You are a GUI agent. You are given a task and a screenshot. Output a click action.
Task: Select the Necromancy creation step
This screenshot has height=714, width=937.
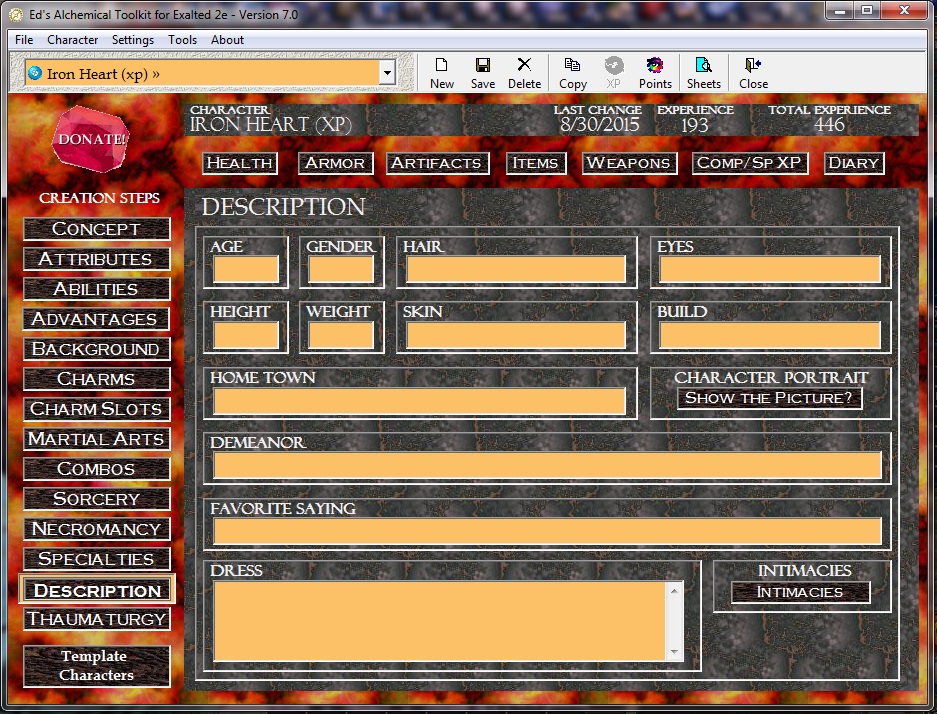pos(97,529)
